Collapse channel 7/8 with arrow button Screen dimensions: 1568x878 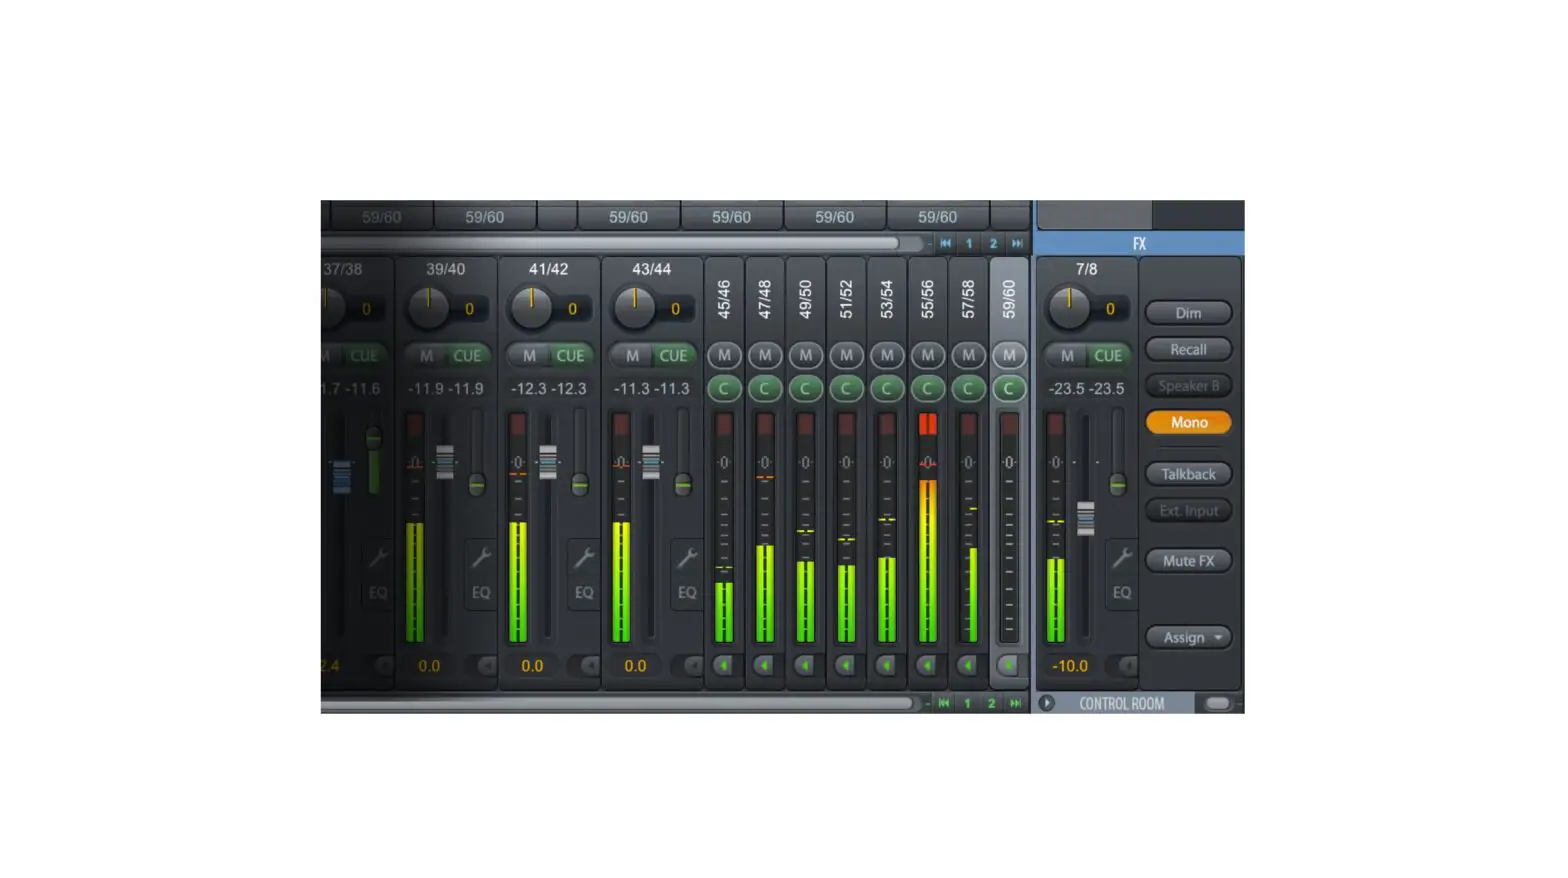tap(1128, 665)
